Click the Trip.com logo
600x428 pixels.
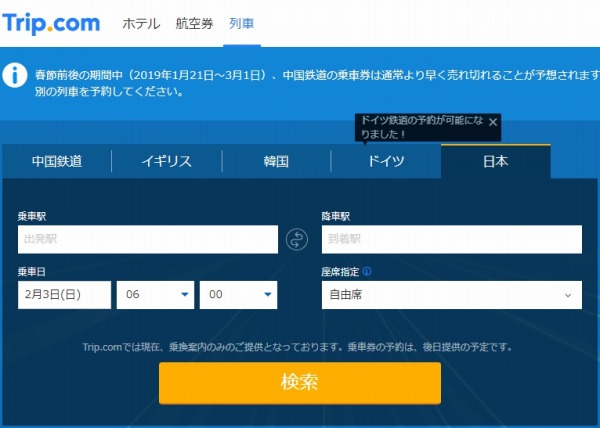[x=51, y=24]
